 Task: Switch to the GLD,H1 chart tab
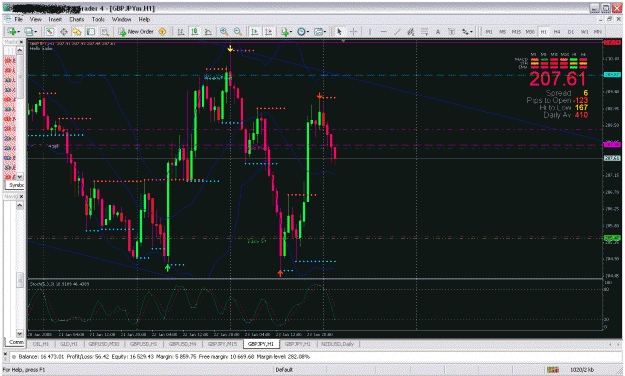click(x=69, y=344)
